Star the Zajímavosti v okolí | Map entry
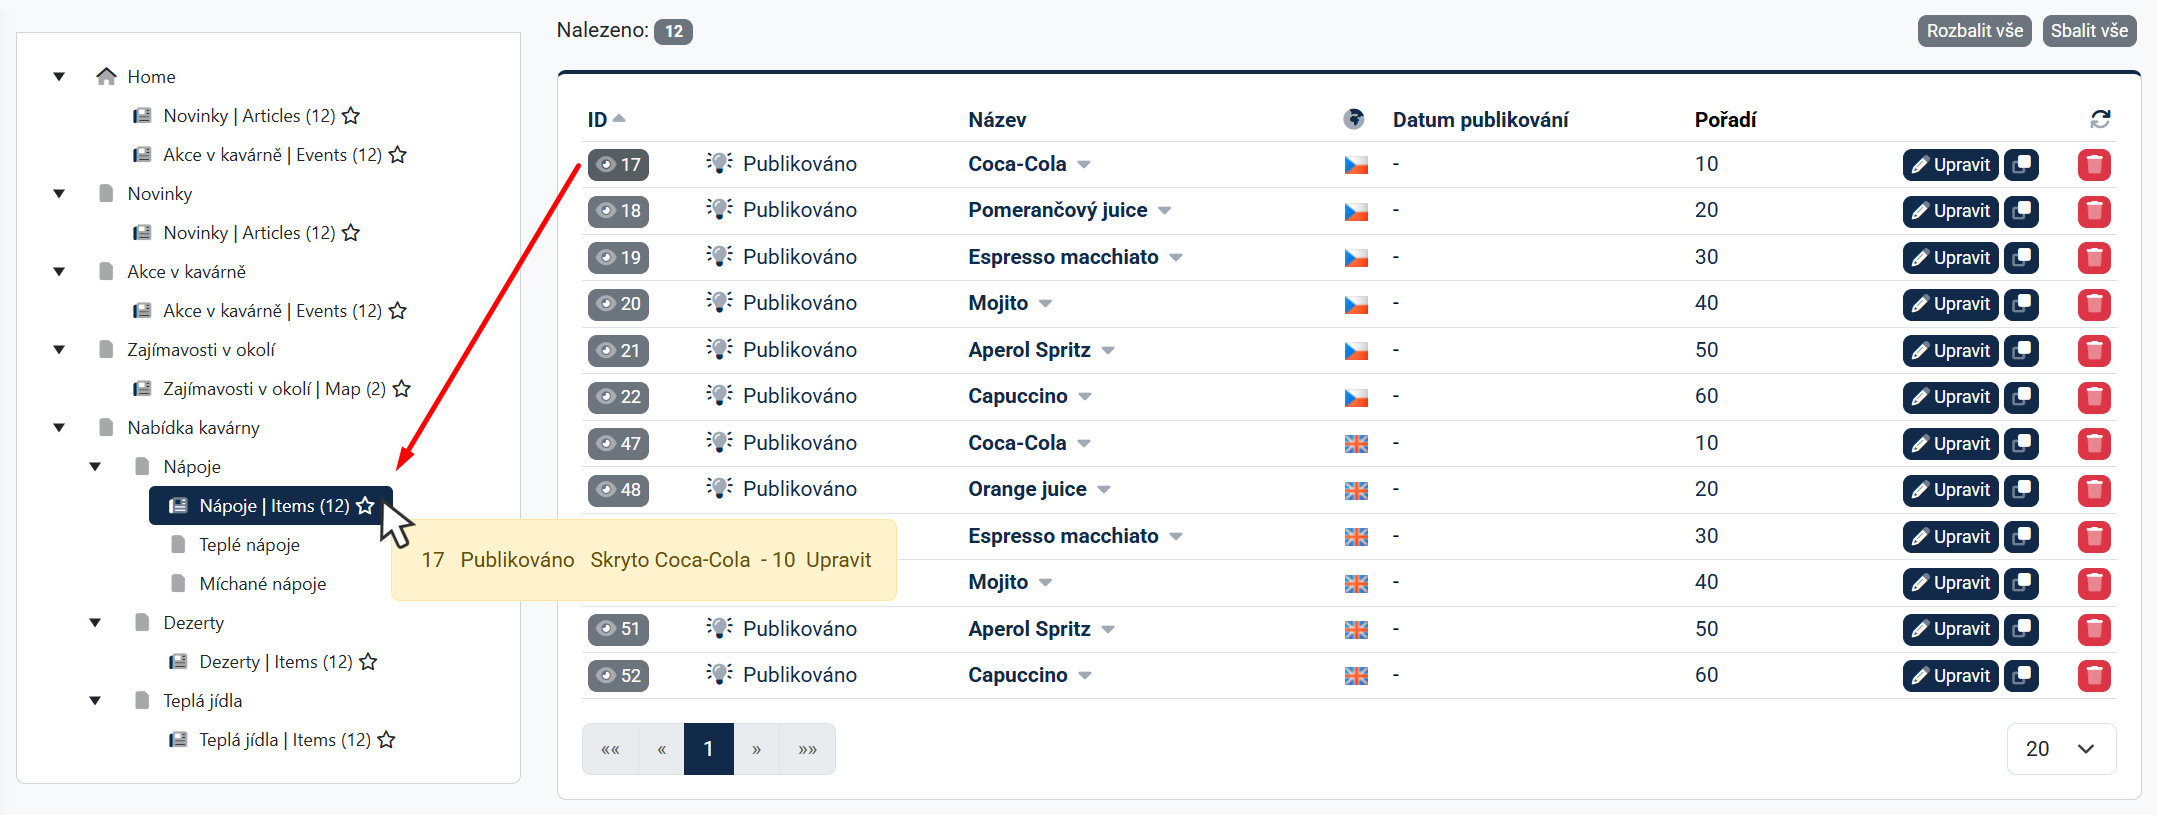The image size is (2157, 815). [402, 389]
